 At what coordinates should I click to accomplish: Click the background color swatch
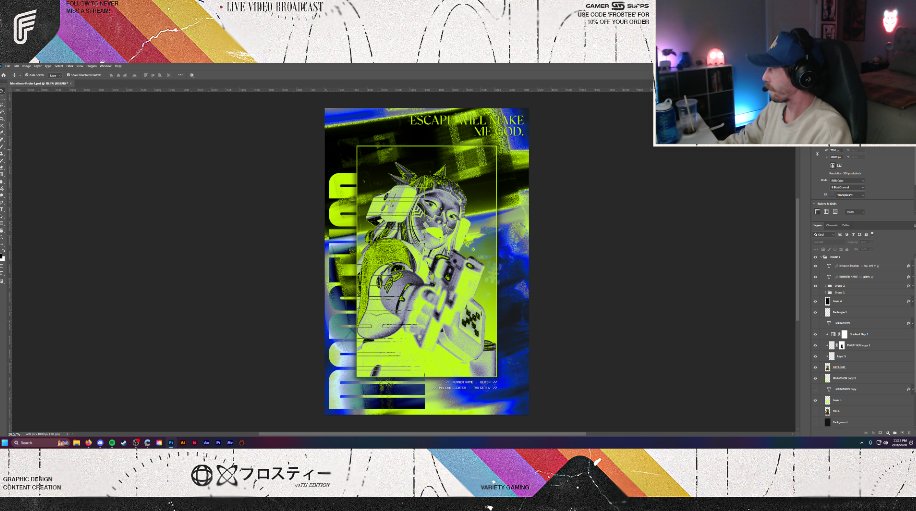coord(4,259)
